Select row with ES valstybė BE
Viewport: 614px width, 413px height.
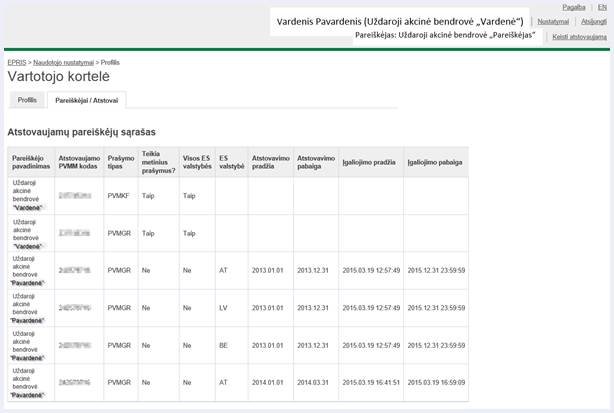[238, 345]
